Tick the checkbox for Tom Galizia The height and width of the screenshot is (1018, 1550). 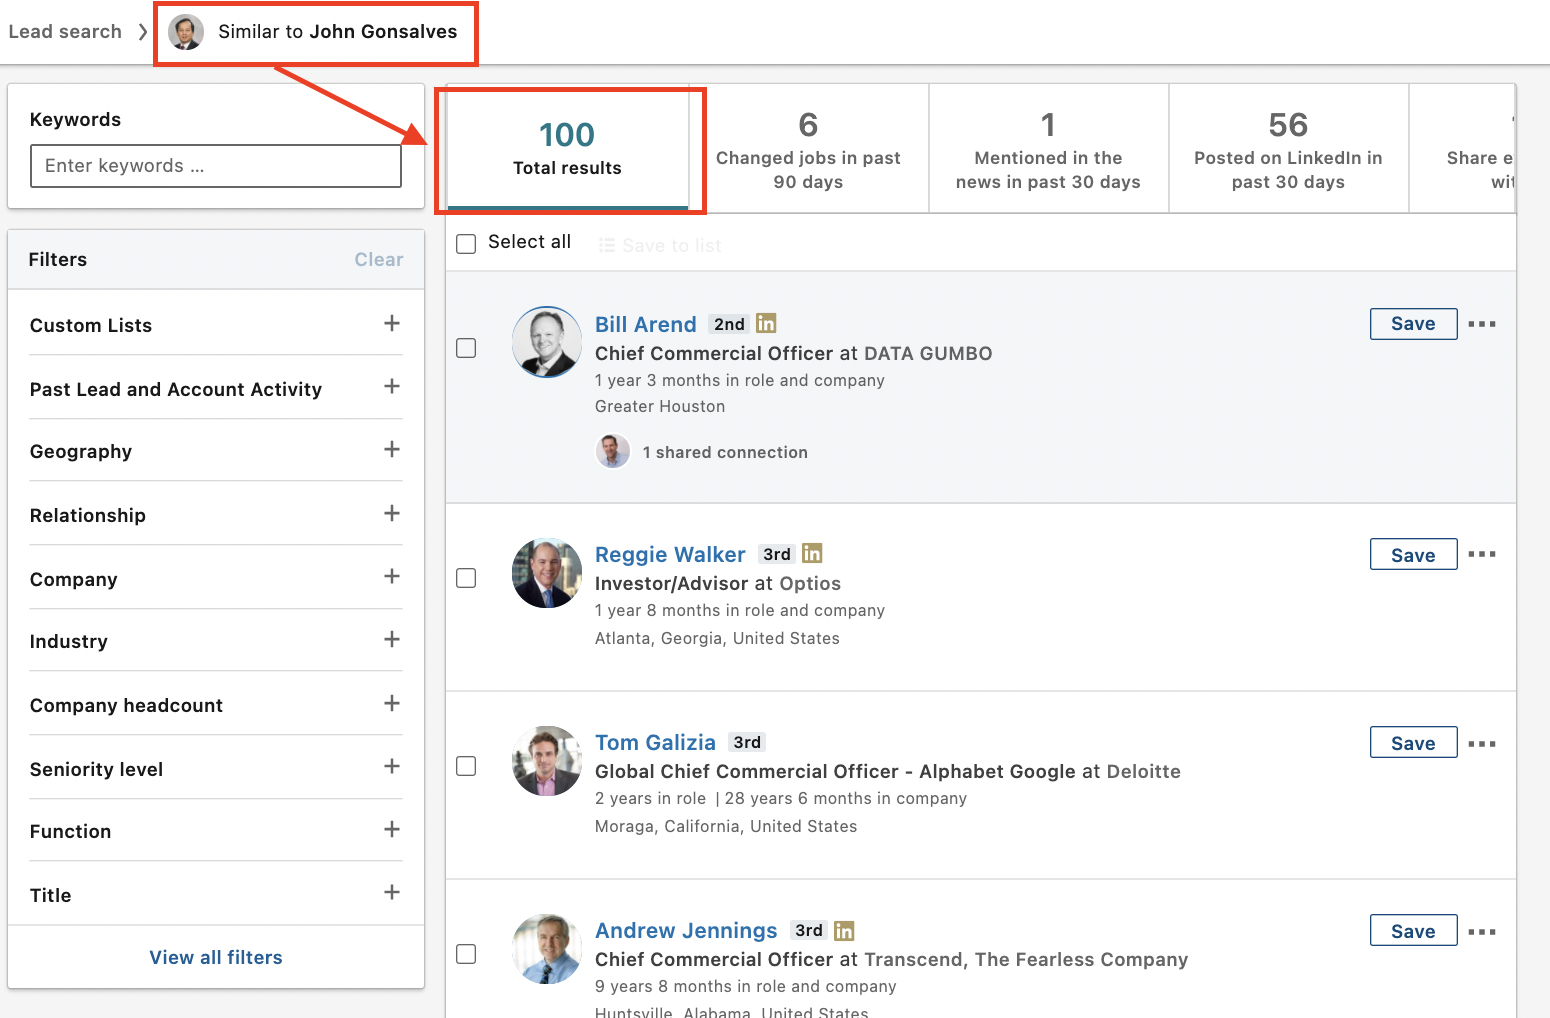coord(466,766)
